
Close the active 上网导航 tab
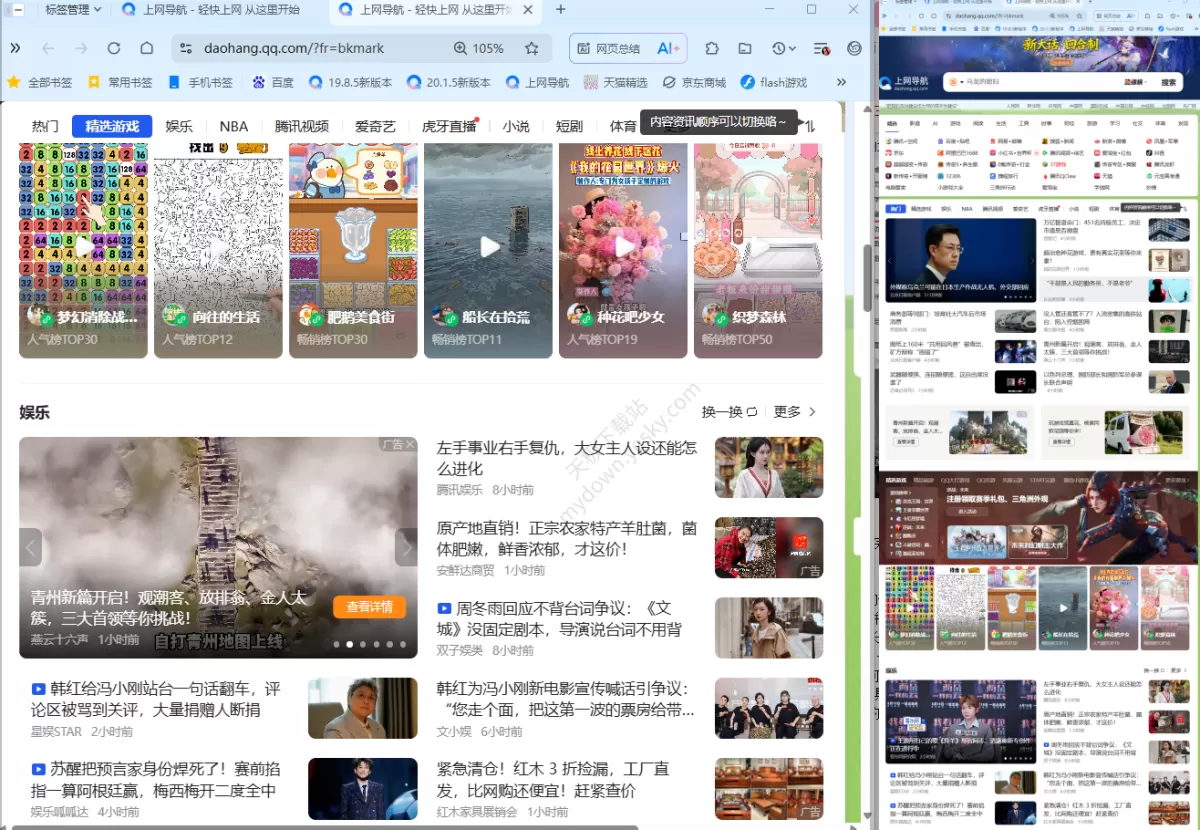coord(530,10)
